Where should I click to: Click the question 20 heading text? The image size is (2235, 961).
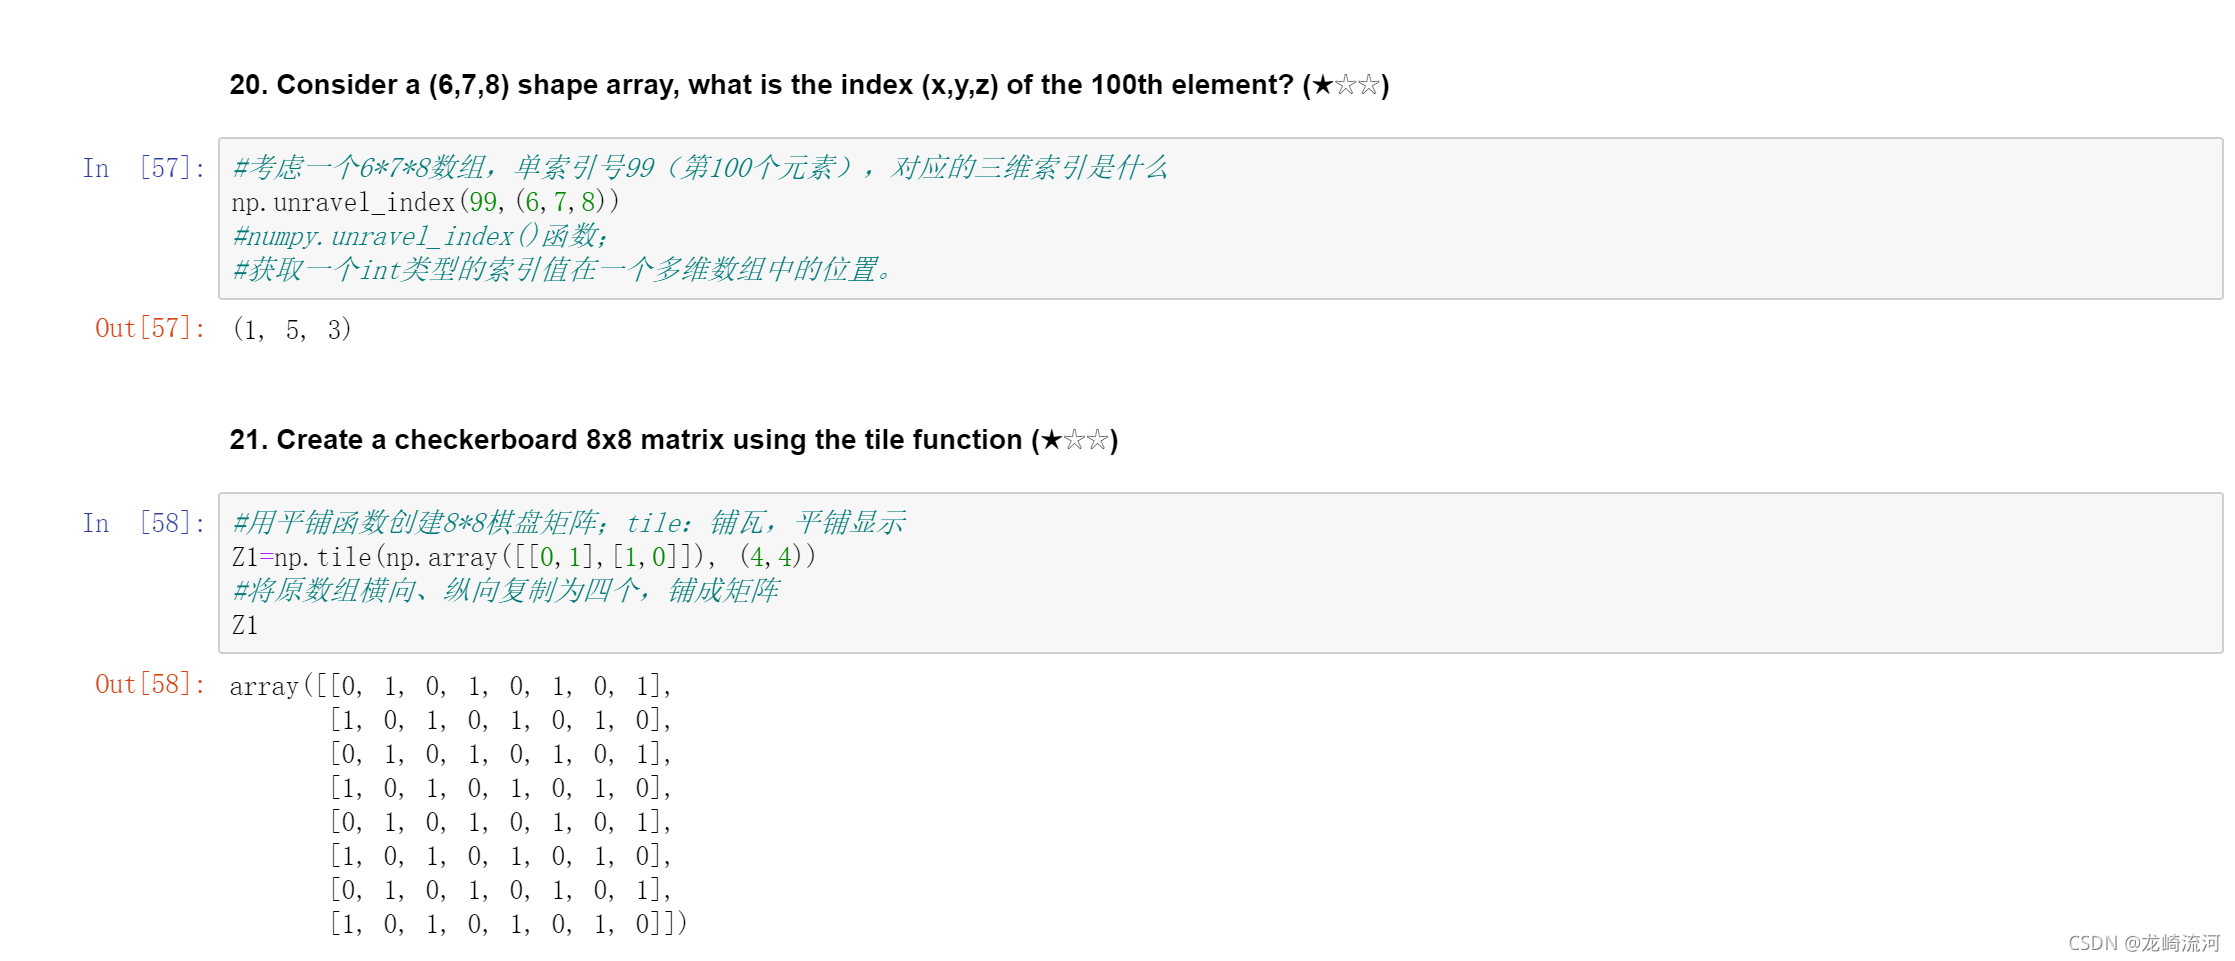click(809, 85)
